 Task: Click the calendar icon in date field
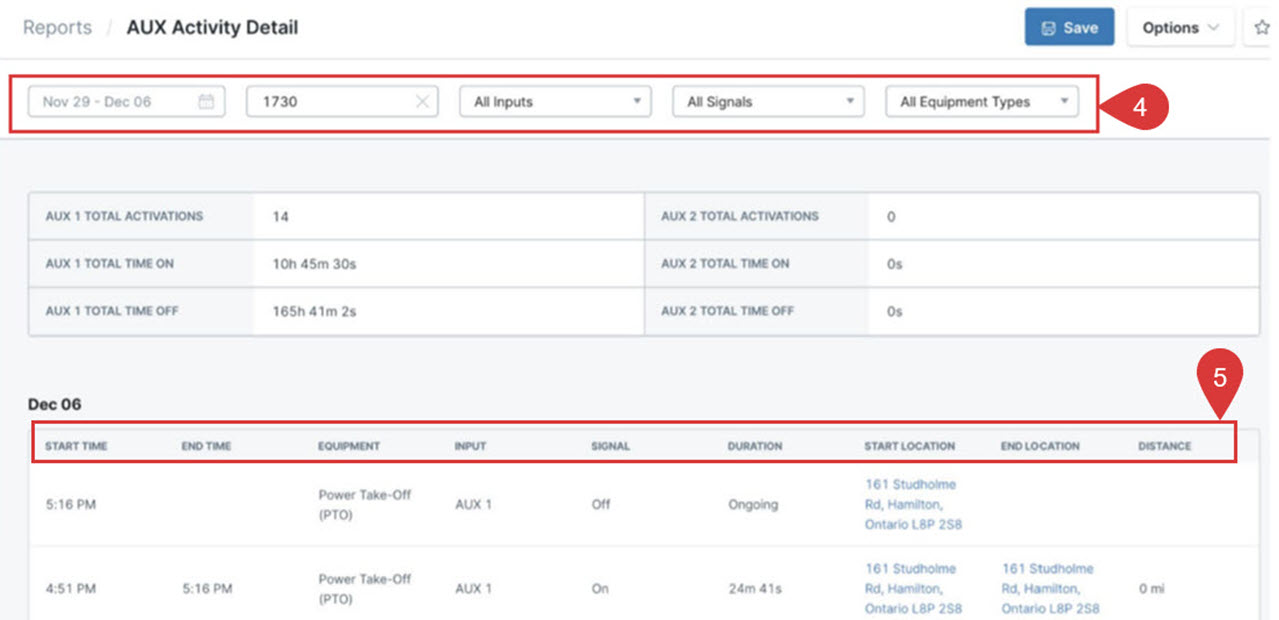[x=206, y=101]
